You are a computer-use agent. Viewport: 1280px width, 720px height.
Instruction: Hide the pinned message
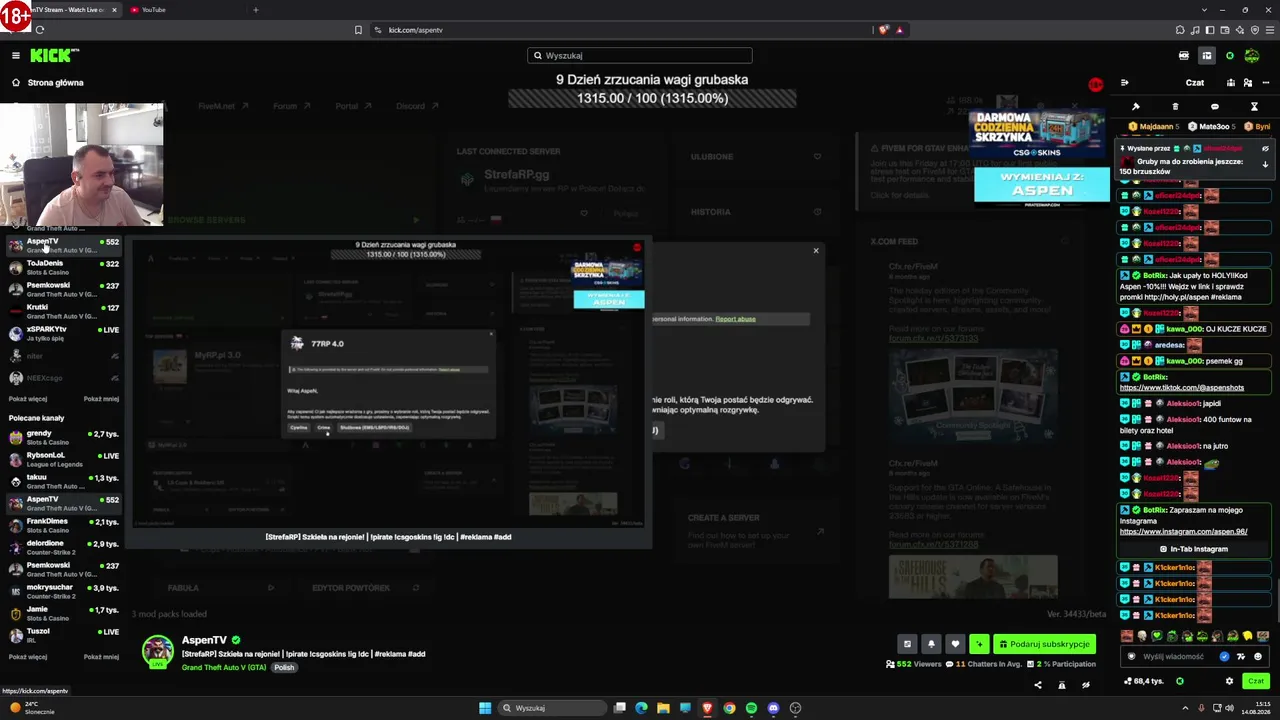[x=1265, y=148]
